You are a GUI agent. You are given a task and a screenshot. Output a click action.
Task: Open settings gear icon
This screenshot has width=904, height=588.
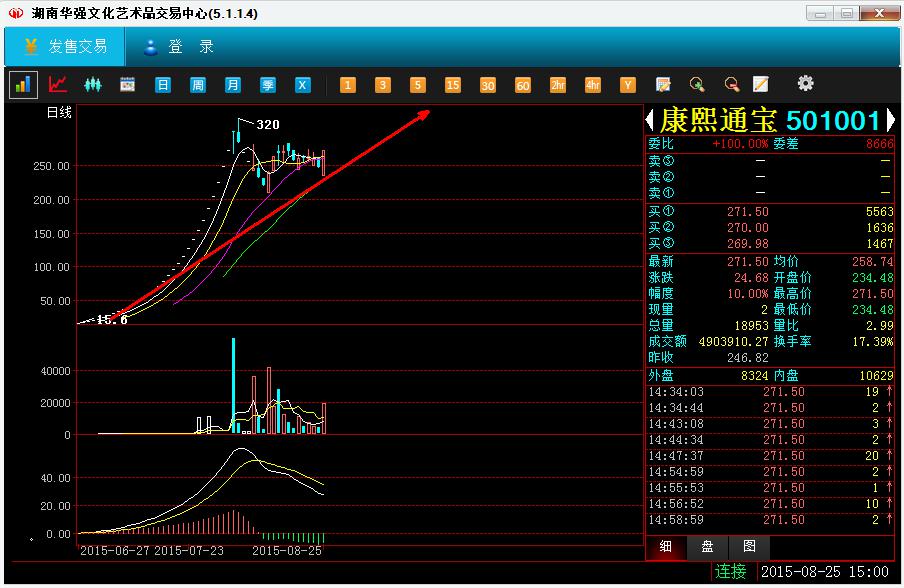tap(805, 84)
